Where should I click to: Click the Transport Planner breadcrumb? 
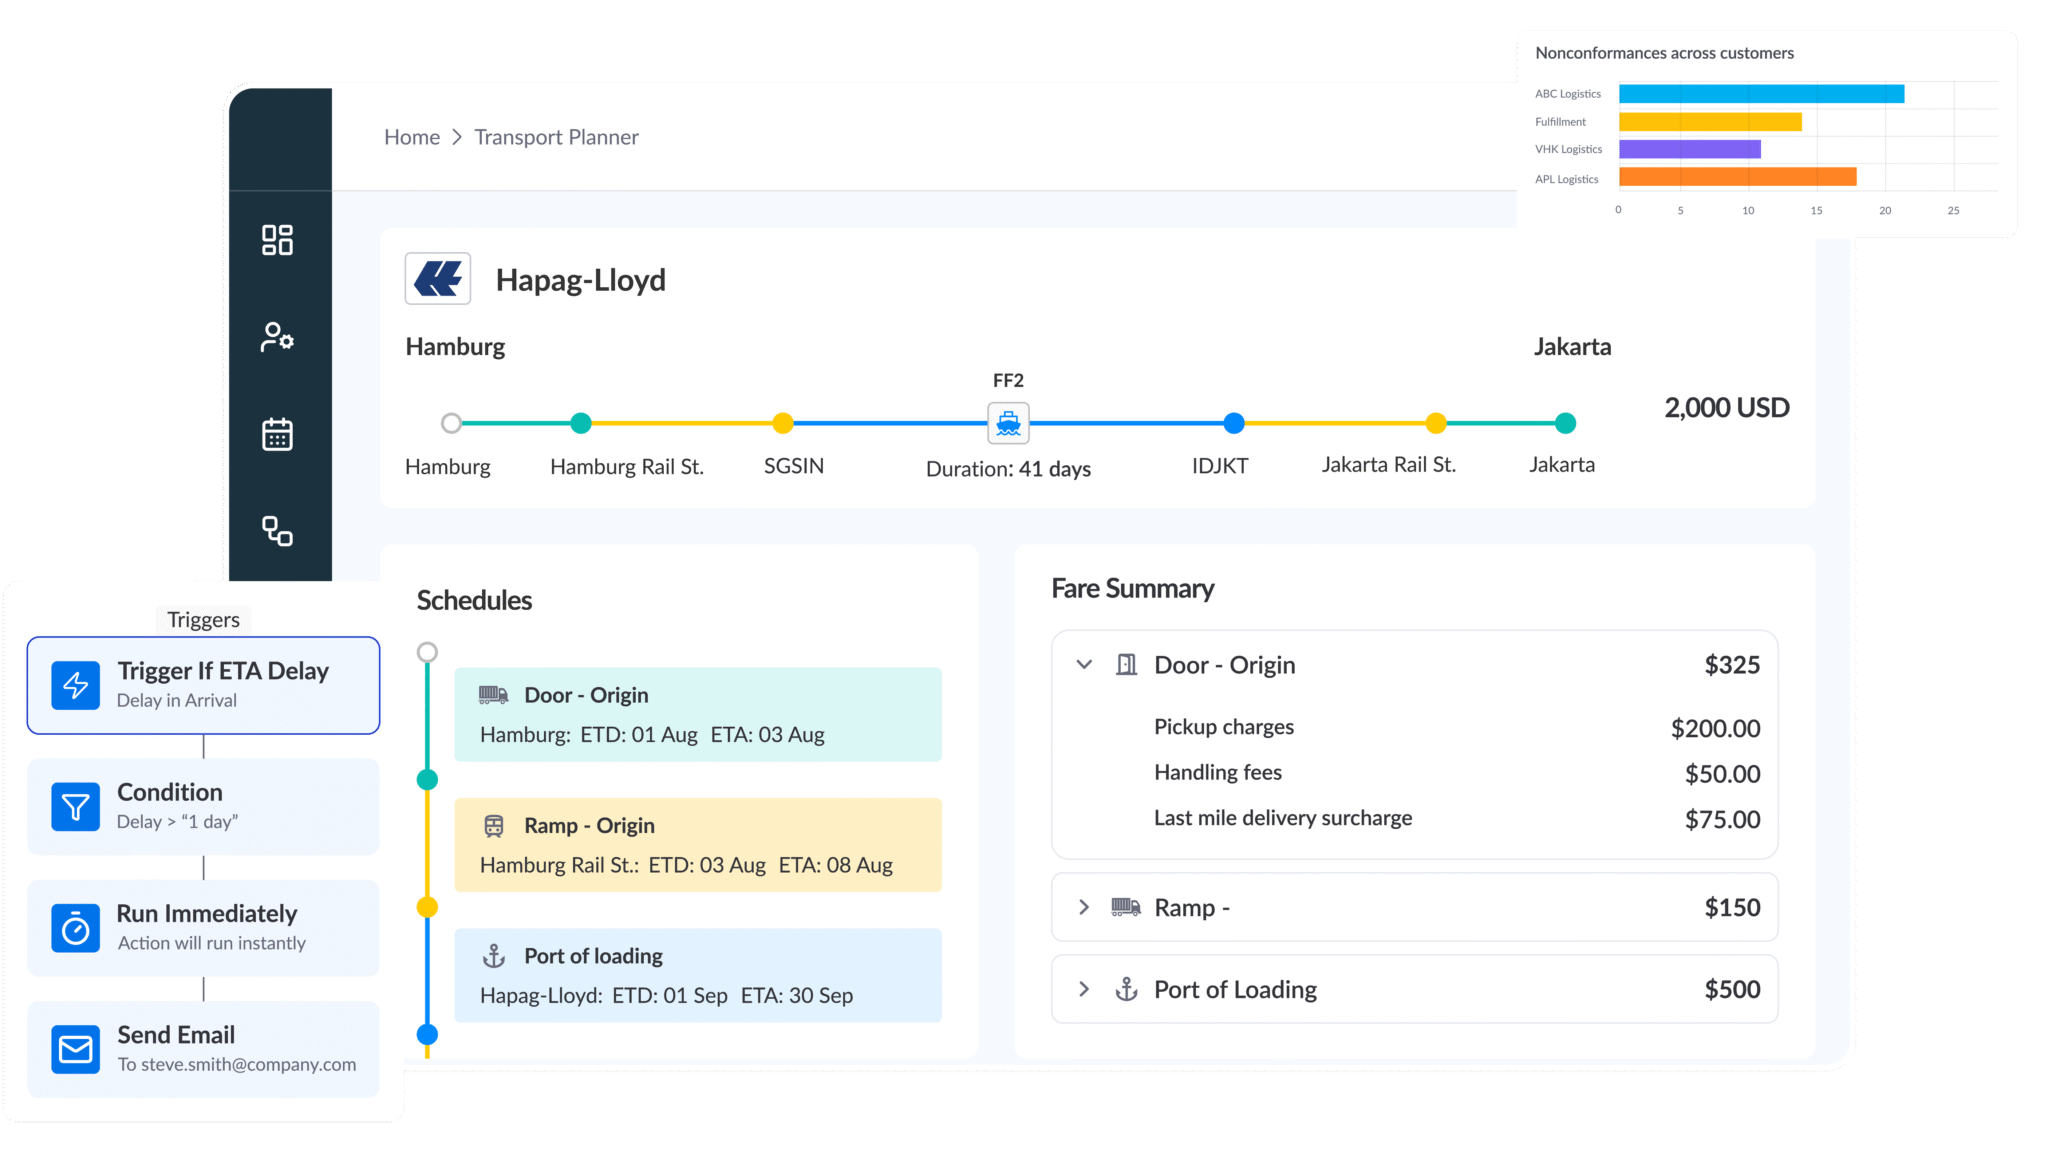pos(556,137)
